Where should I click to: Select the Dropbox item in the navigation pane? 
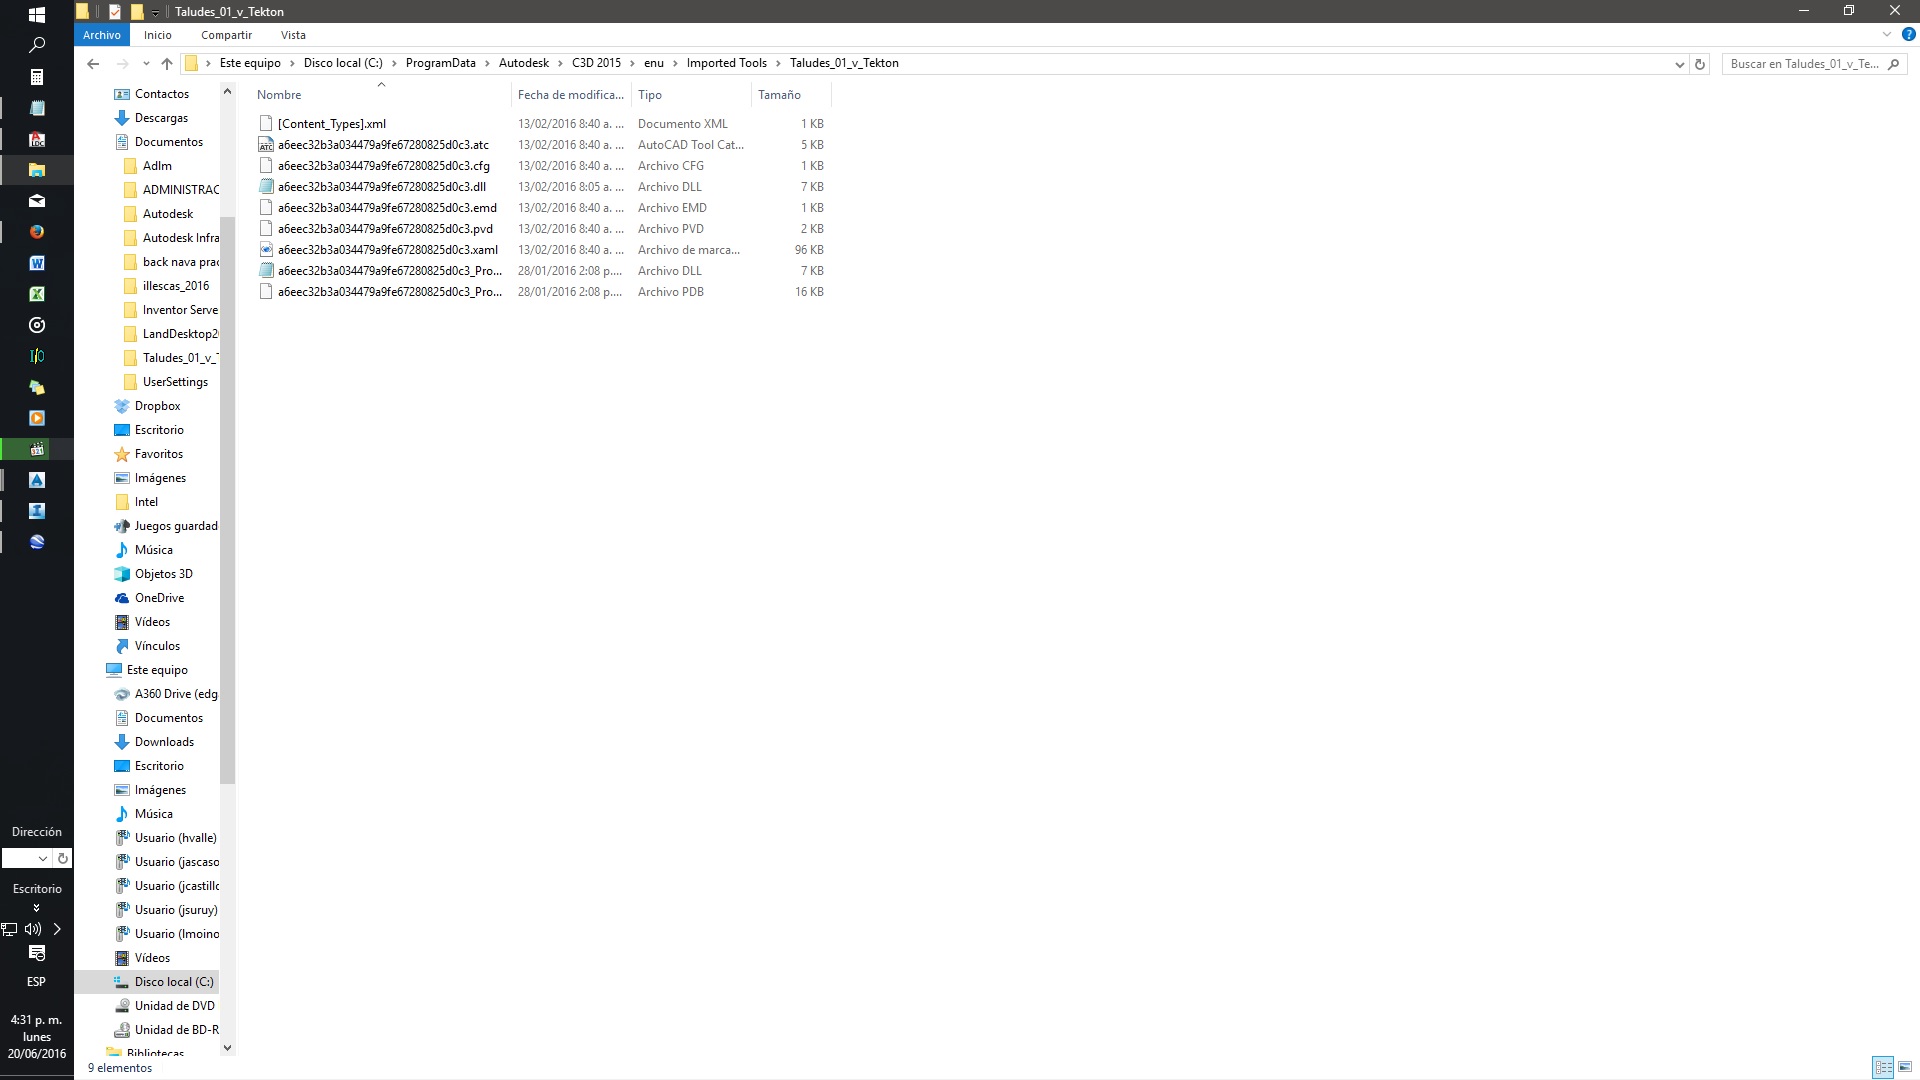coord(157,406)
